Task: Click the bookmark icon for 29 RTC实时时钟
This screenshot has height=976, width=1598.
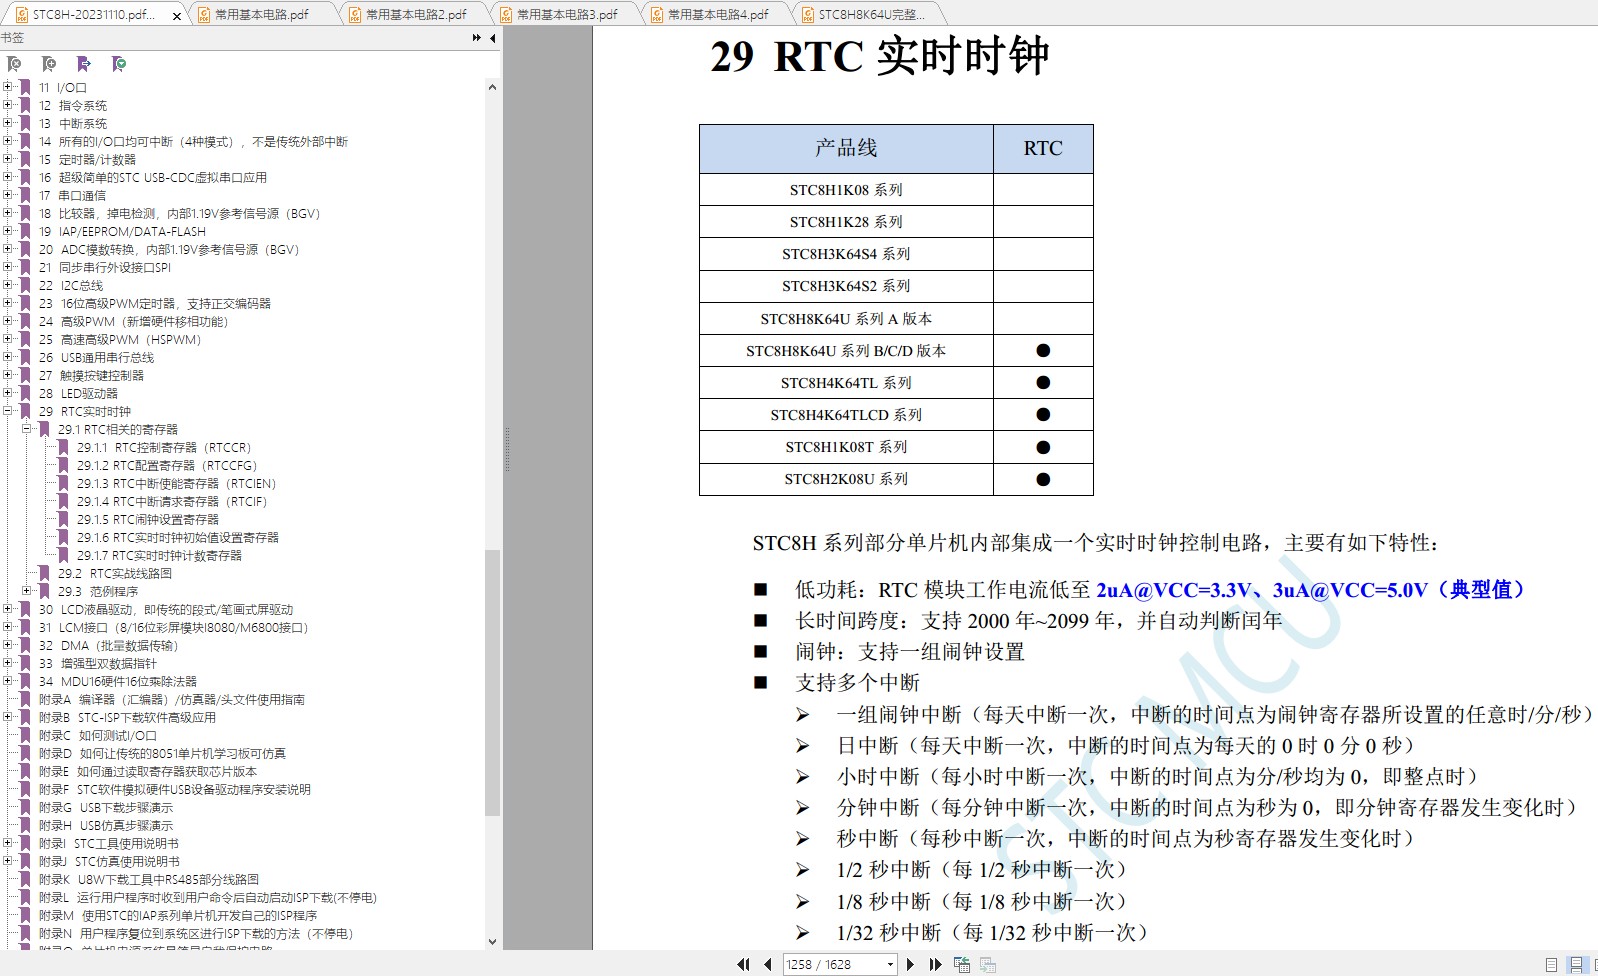Action: click(x=25, y=411)
